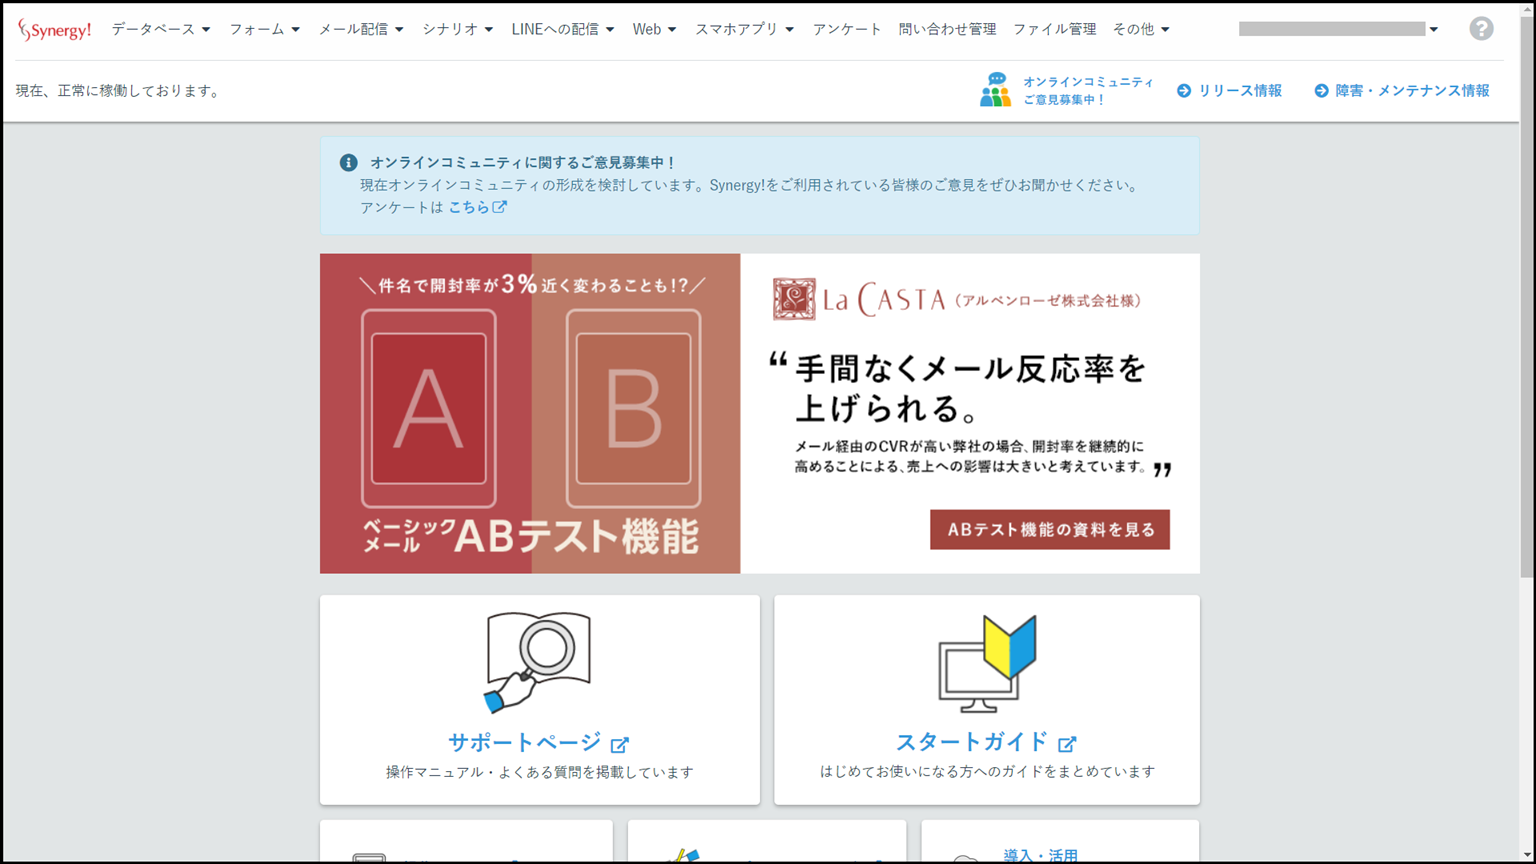Expand the メール配信 dropdown menu
The image size is (1536, 864).
pyautogui.click(x=361, y=29)
